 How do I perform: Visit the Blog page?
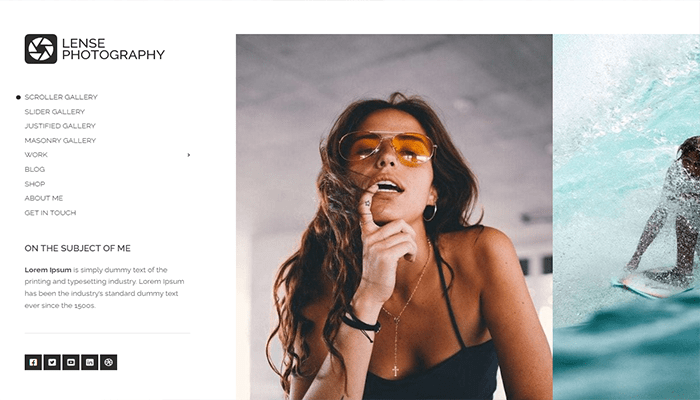click(35, 169)
